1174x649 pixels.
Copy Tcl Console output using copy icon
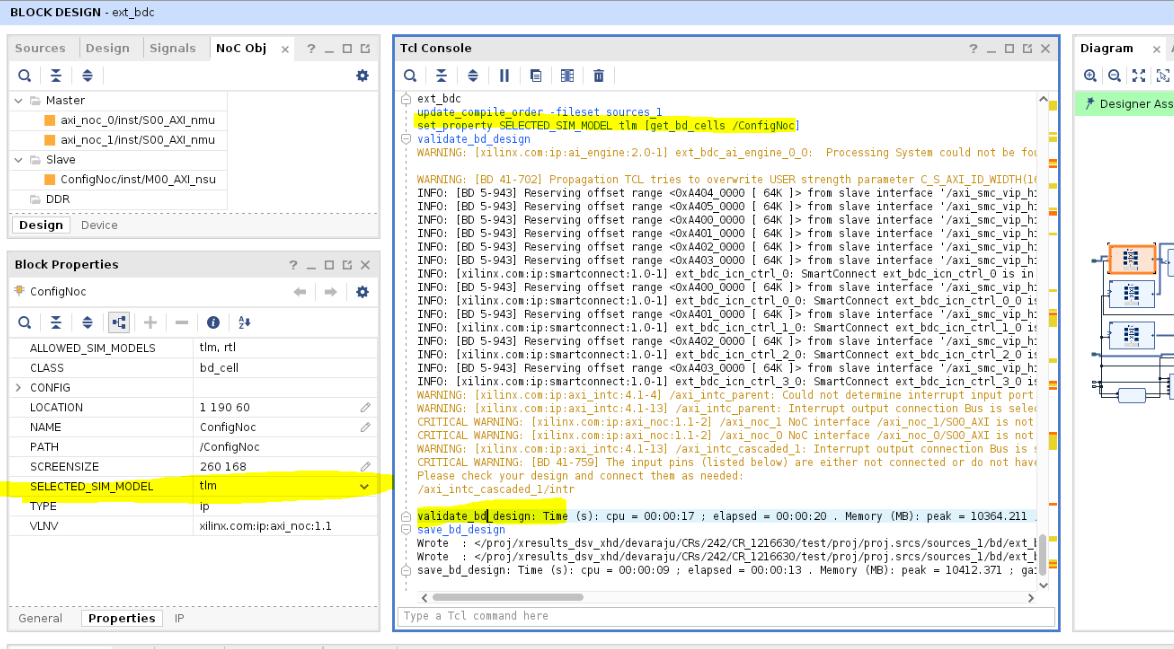(x=534, y=75)
